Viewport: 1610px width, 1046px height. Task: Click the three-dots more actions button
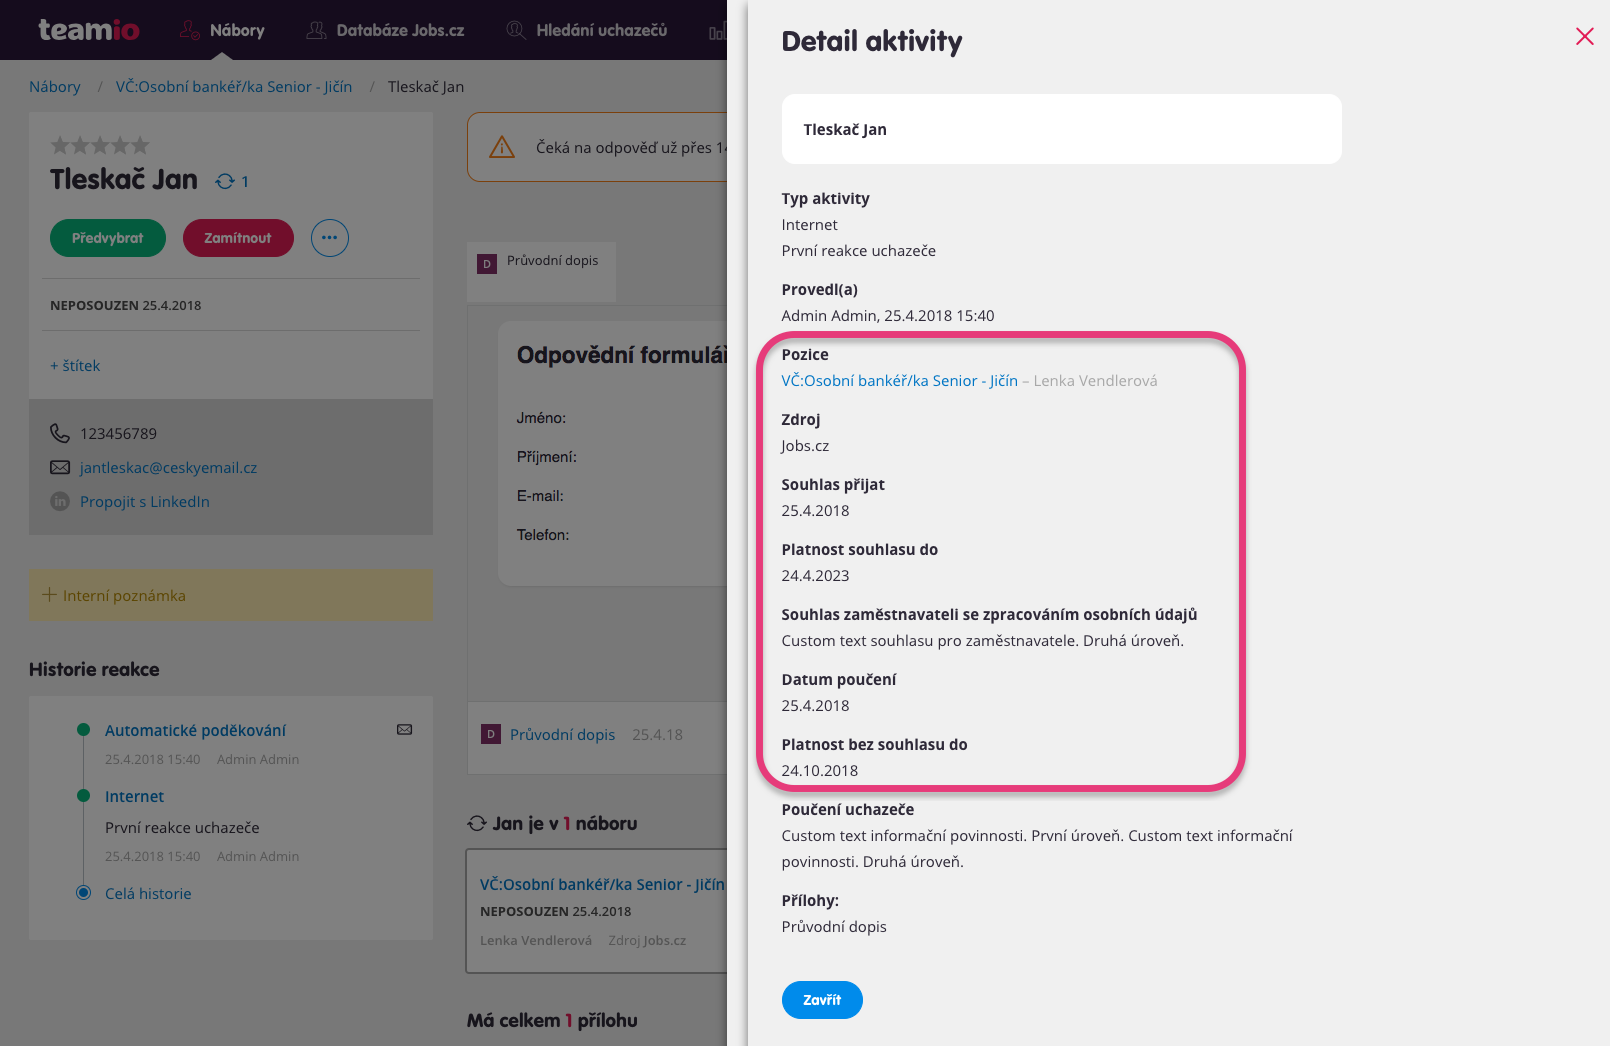[x=330, y=238]
